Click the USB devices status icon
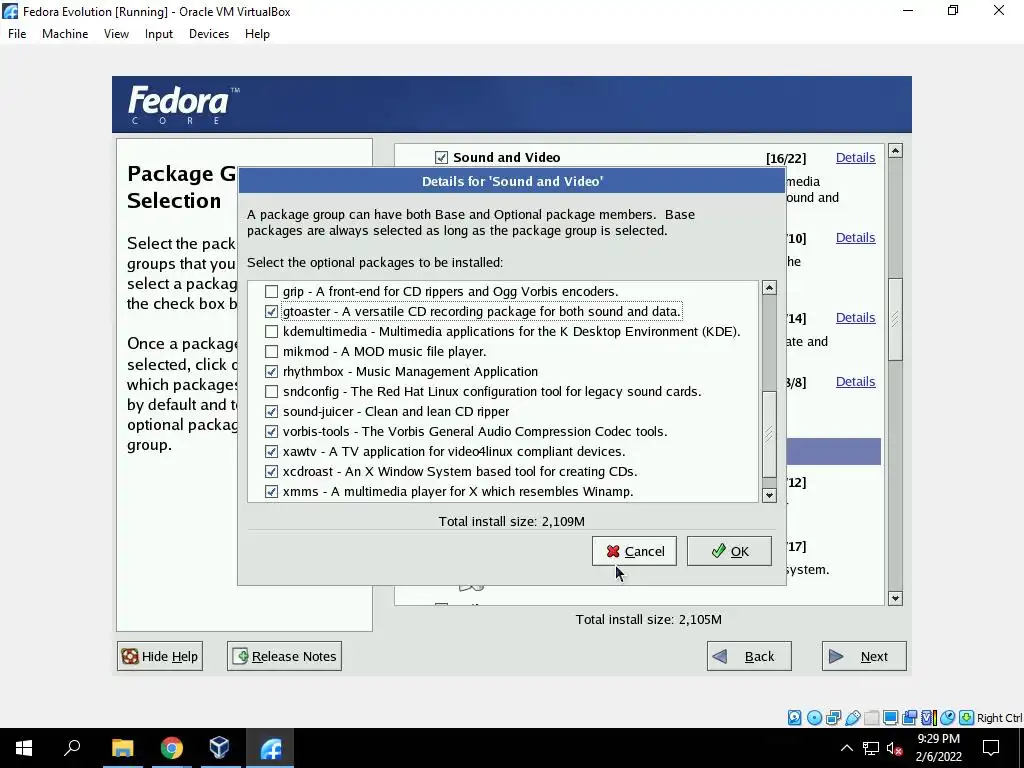1024x768 pixels. 853,718
